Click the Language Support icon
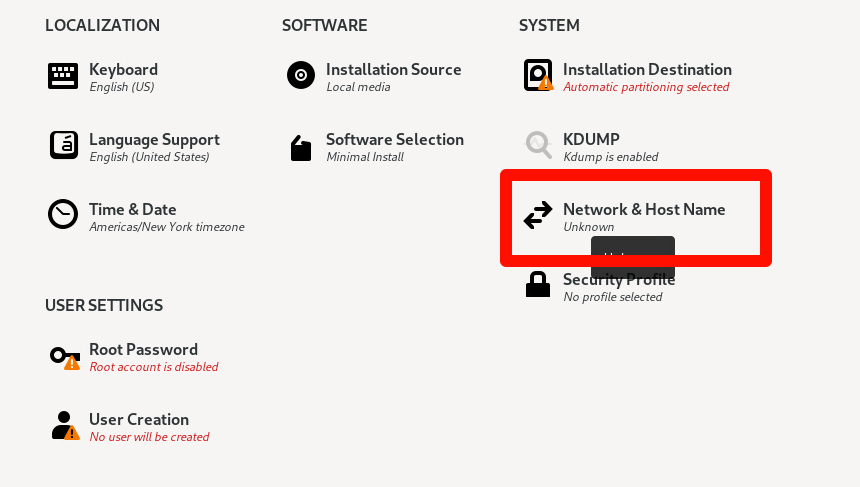 coord(64,145)
